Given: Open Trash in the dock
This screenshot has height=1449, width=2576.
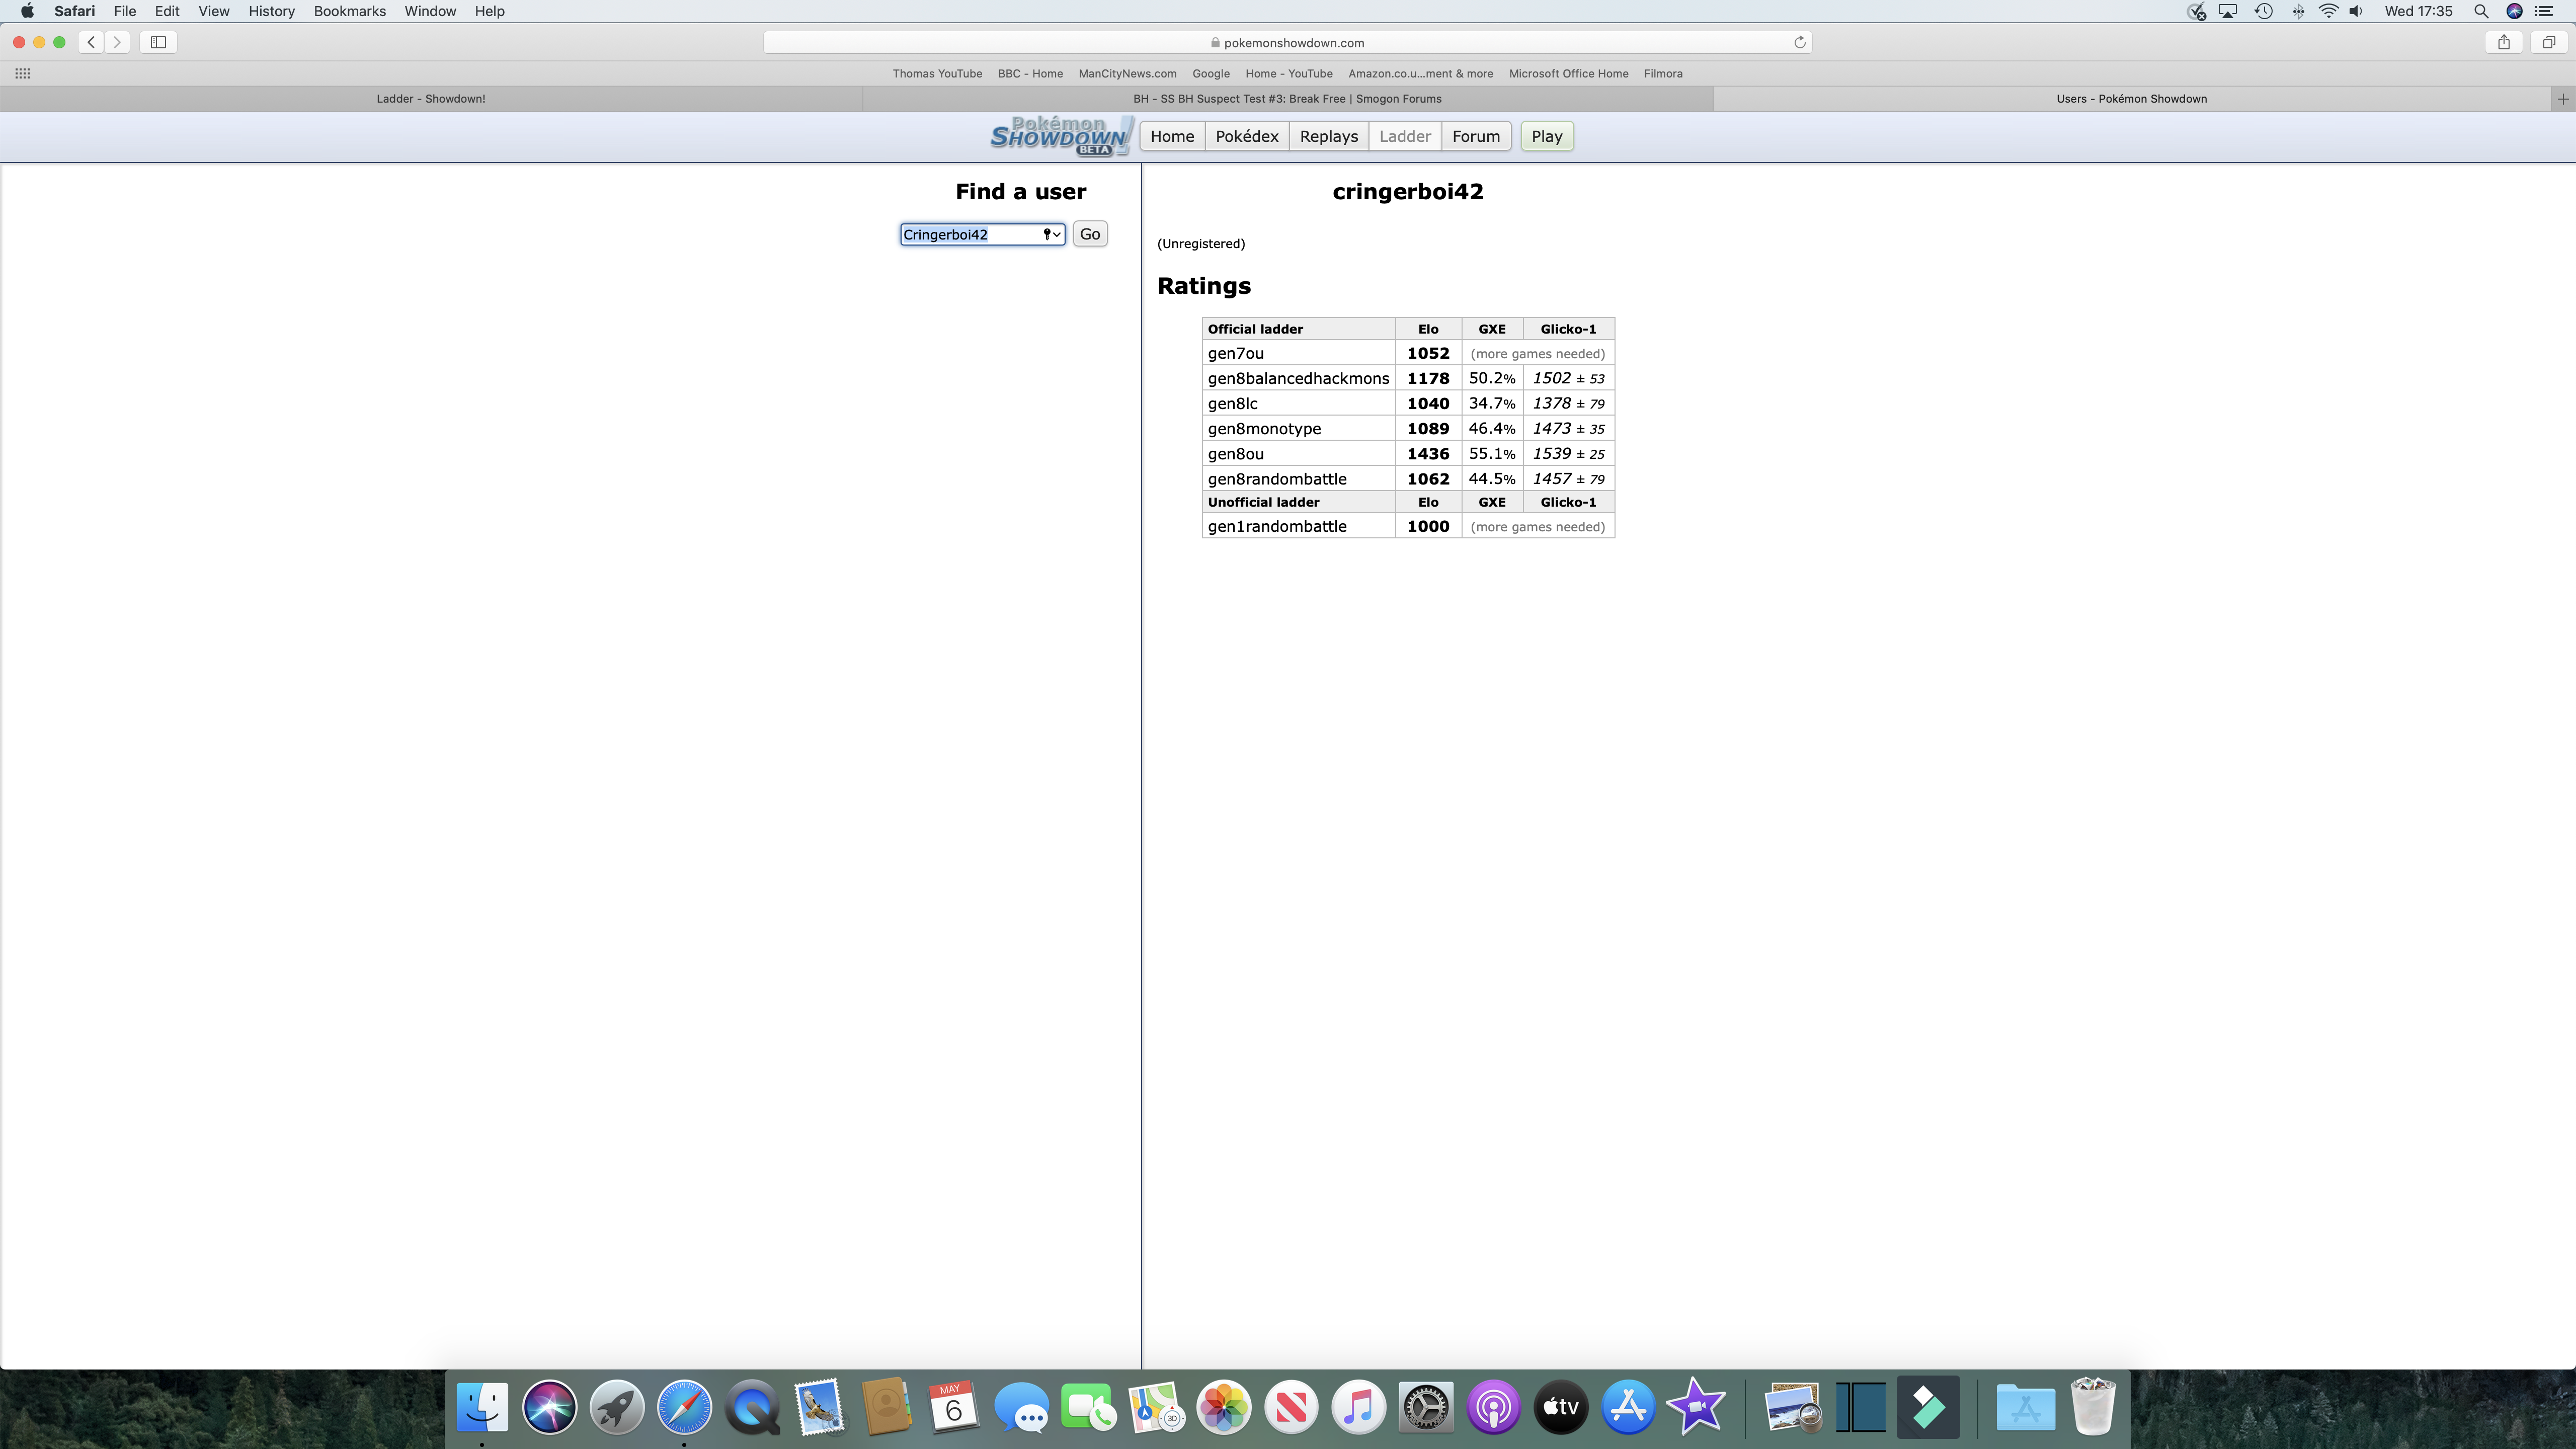Looking at the screenshot, I should pyautogui.click(x=2092, y=1407).
